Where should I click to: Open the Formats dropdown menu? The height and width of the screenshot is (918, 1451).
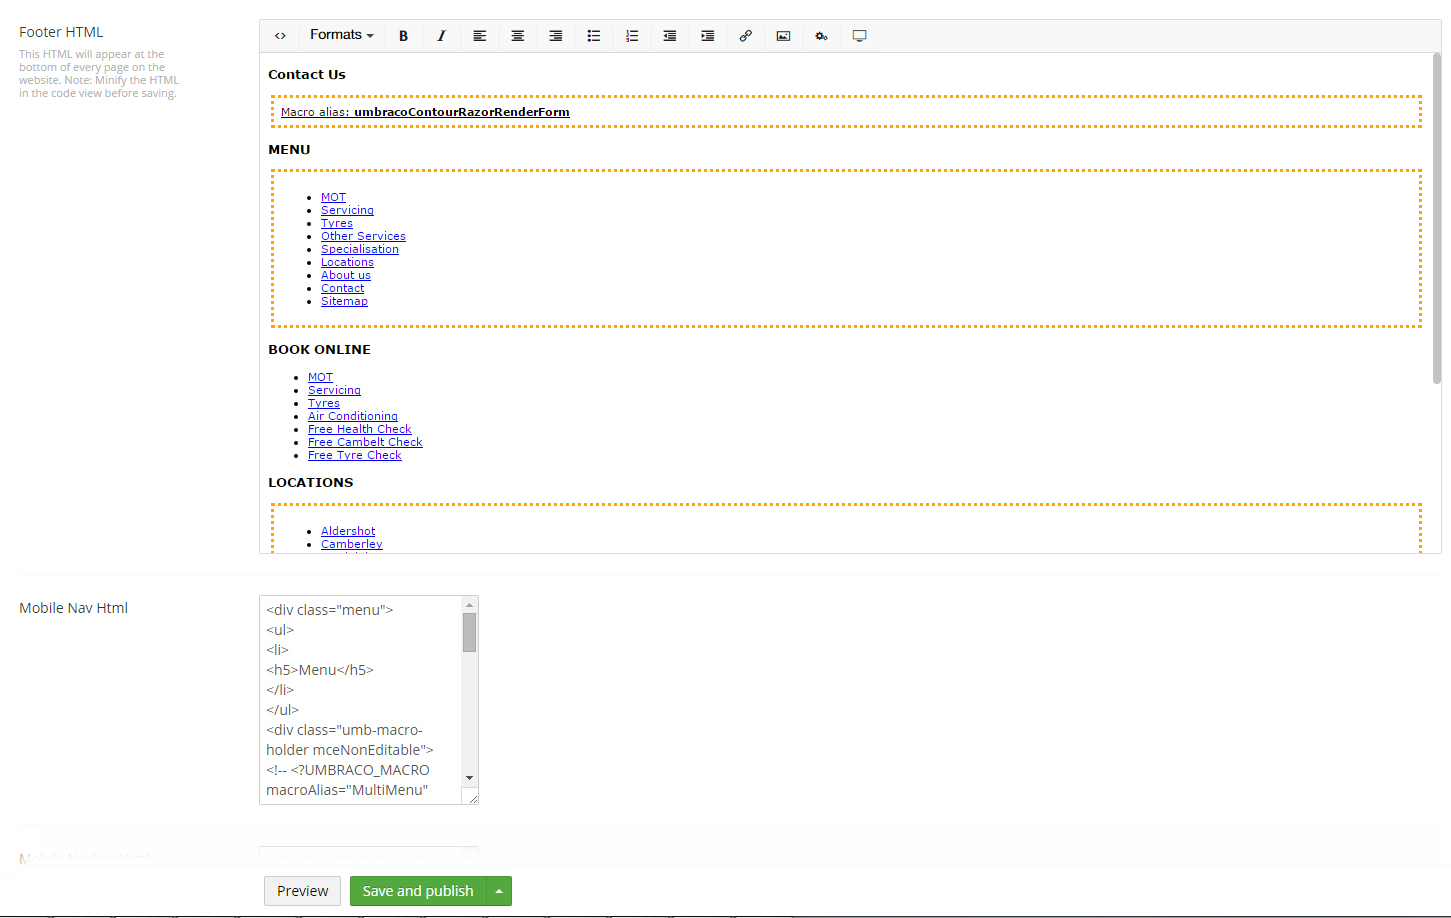pyautogui.click(x=342, y=35)
